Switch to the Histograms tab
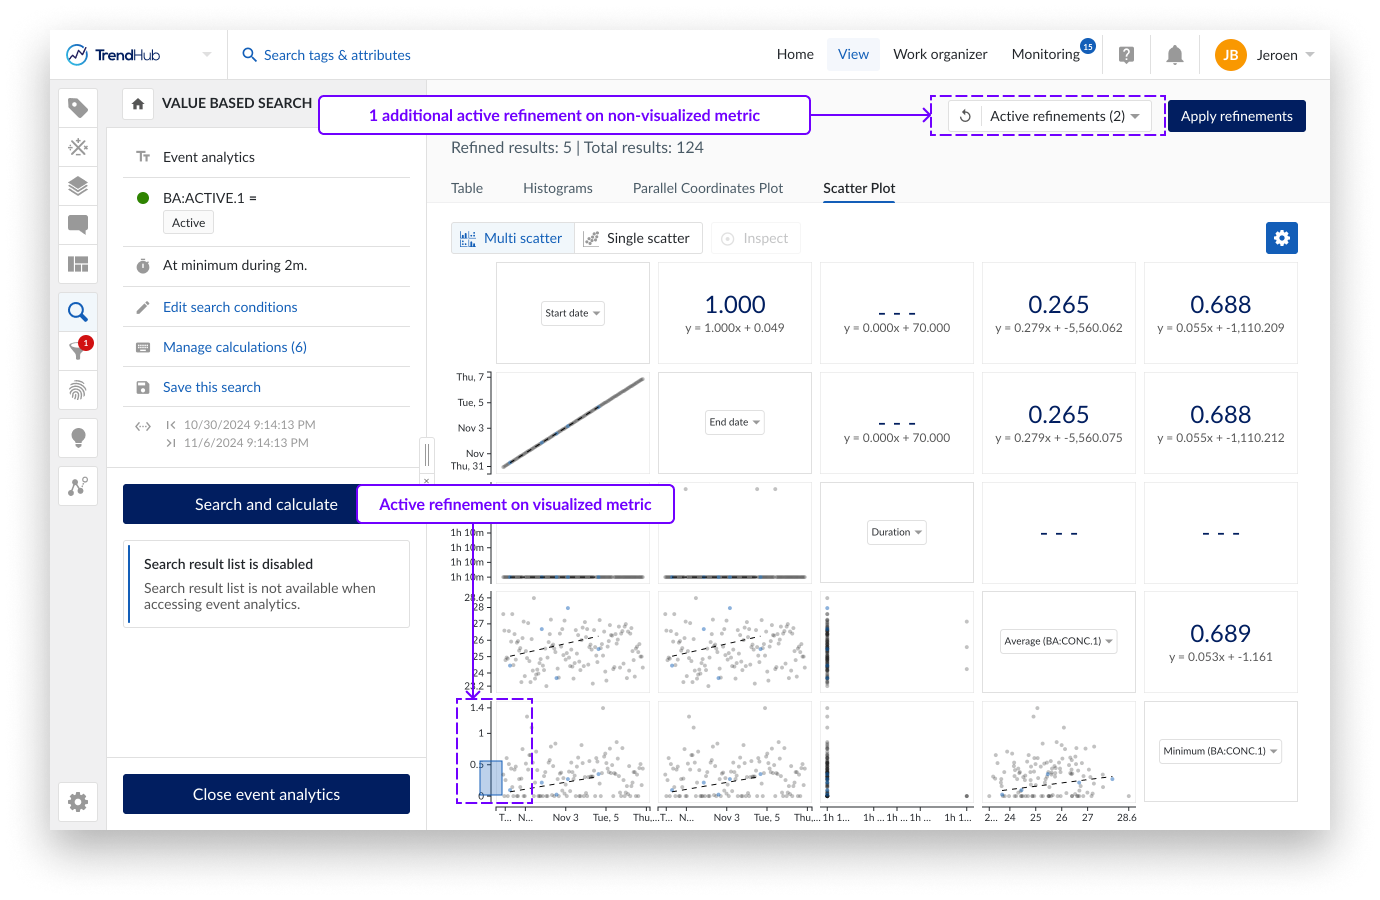The height and width of the screenshot is (900, 1380). tap(557, 188)
